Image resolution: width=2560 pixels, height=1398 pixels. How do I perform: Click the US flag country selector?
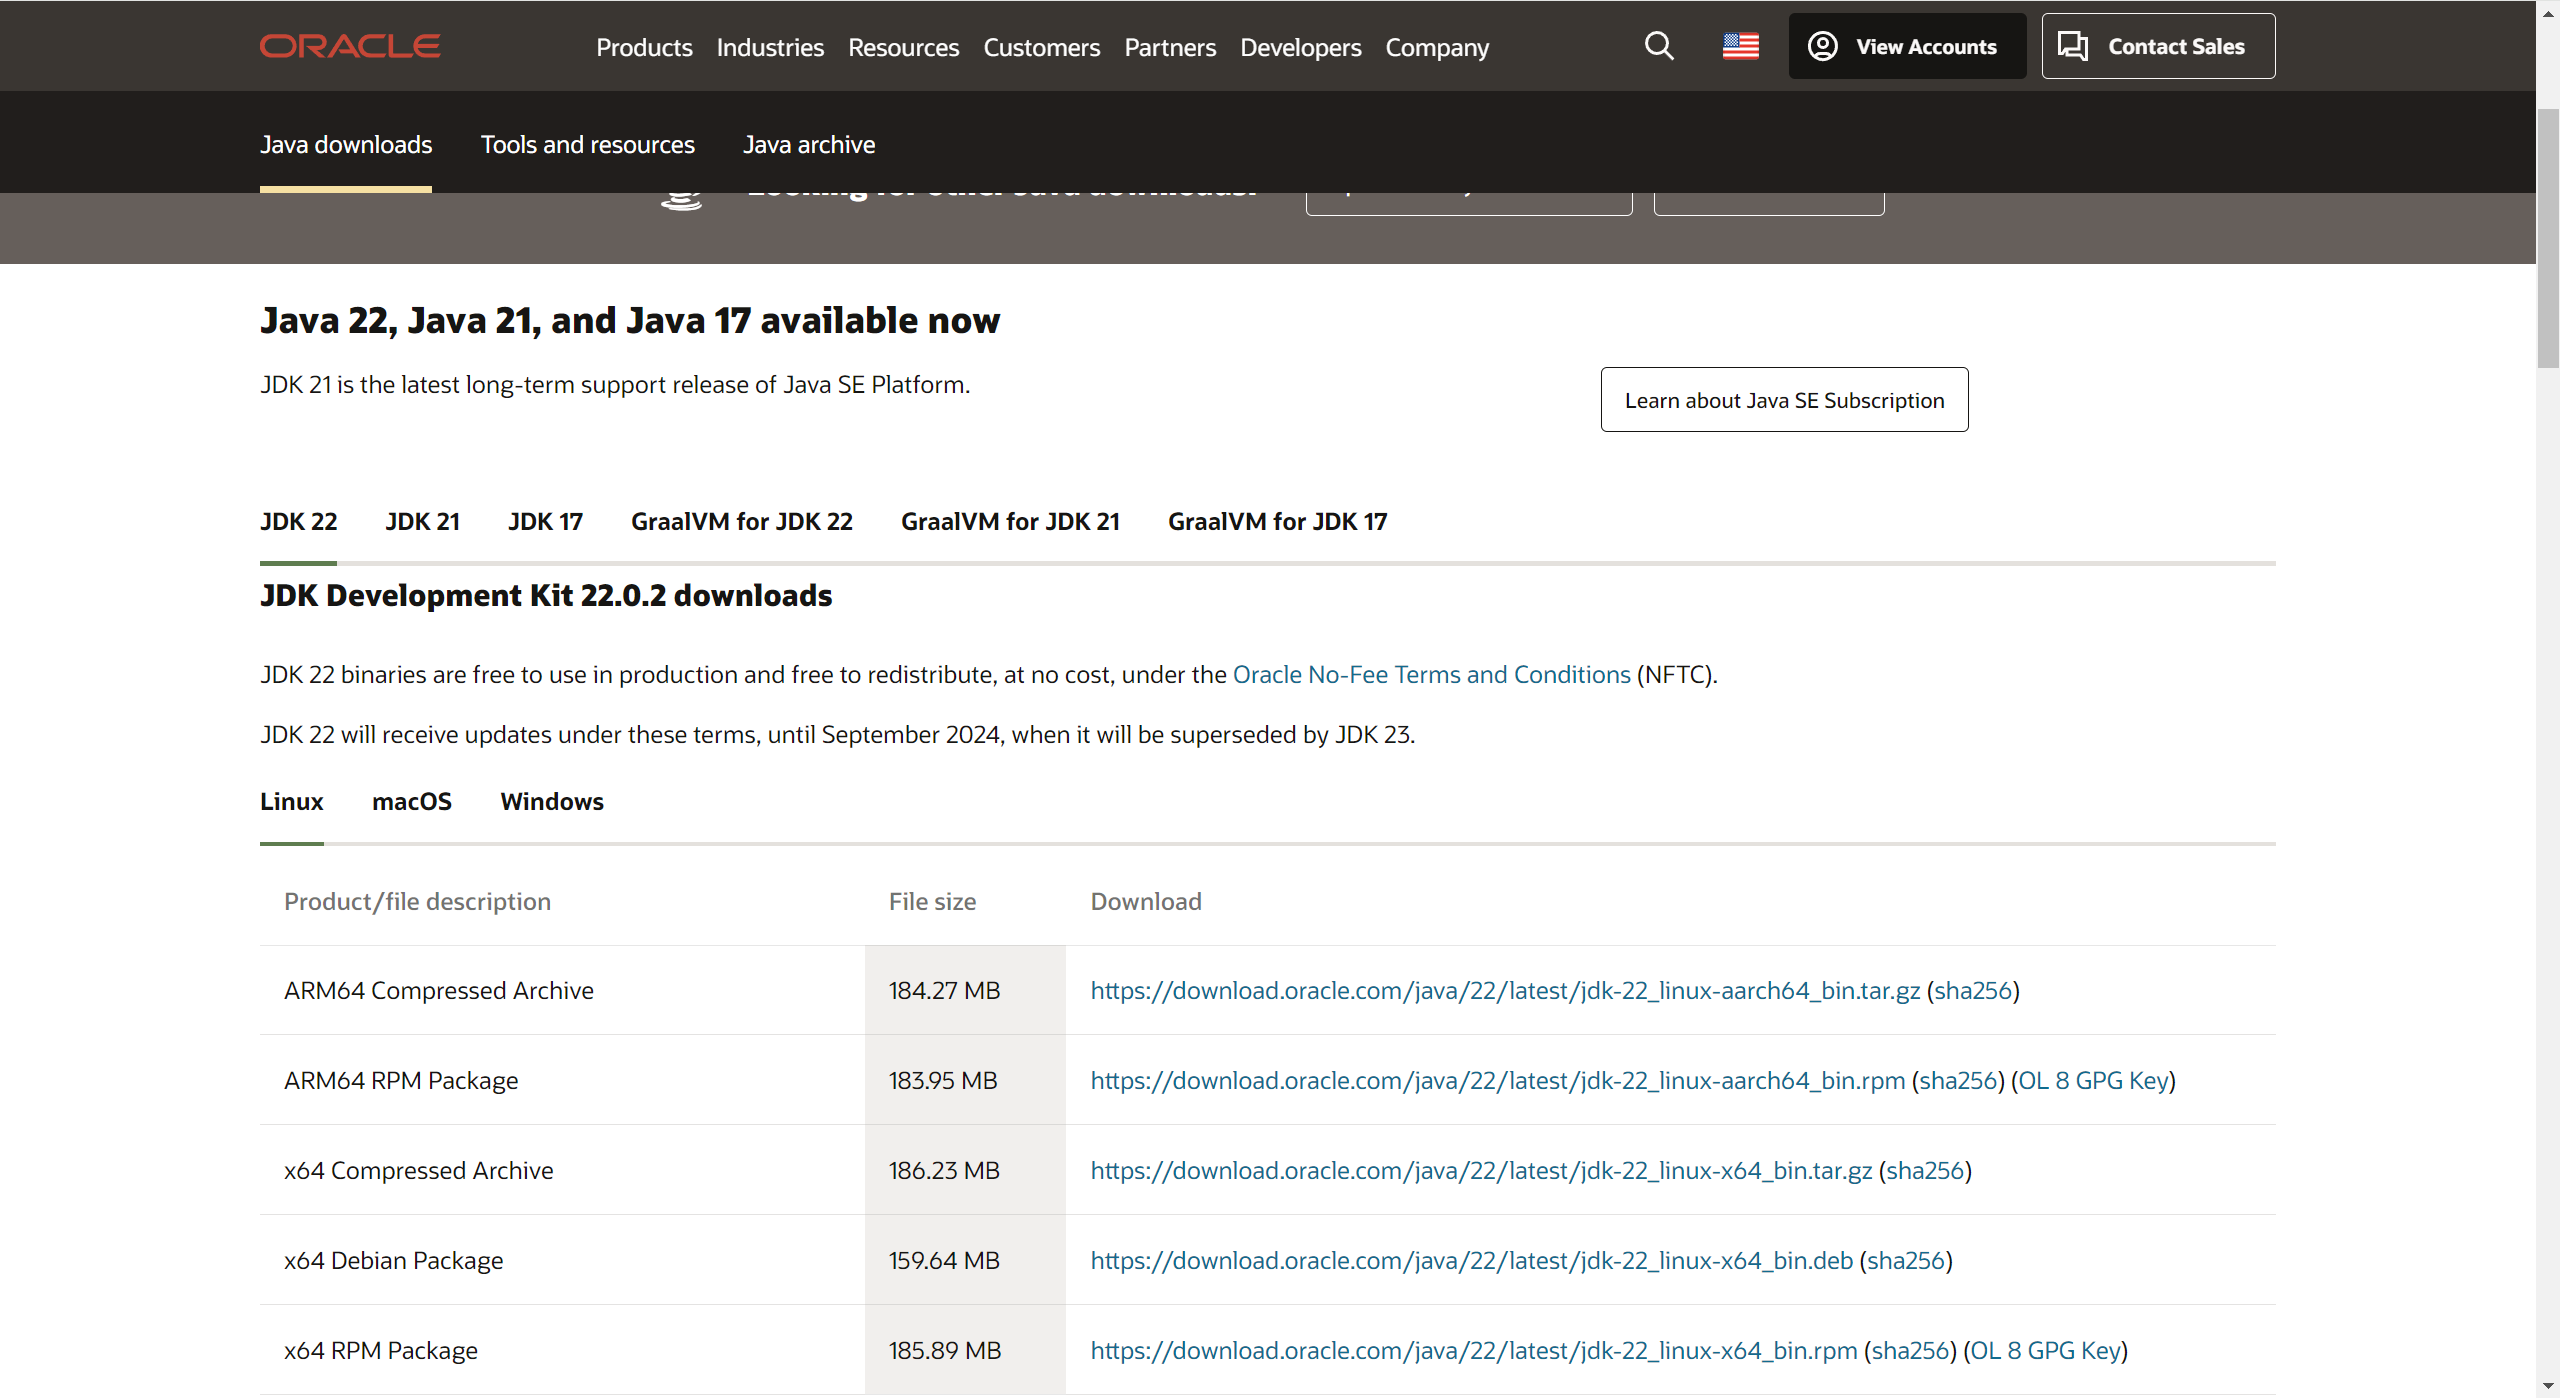(1740, 46)
